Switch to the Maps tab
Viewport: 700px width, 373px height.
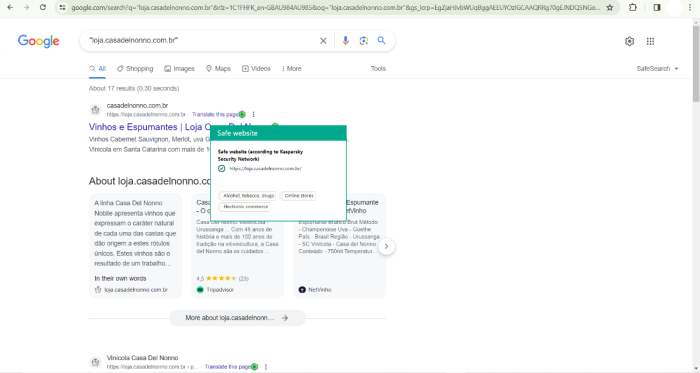218,69
